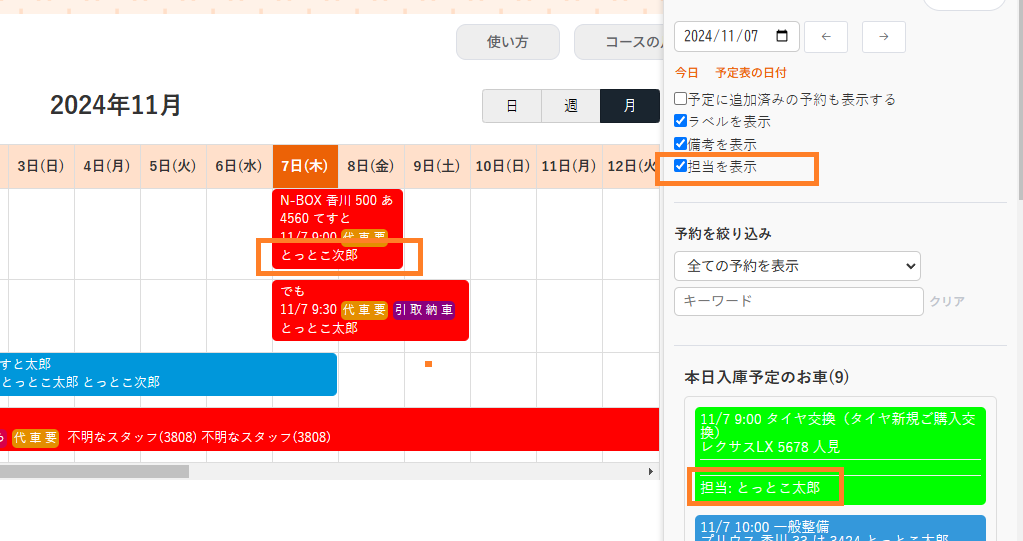Go to next date with right arrow

coord(883,37)
